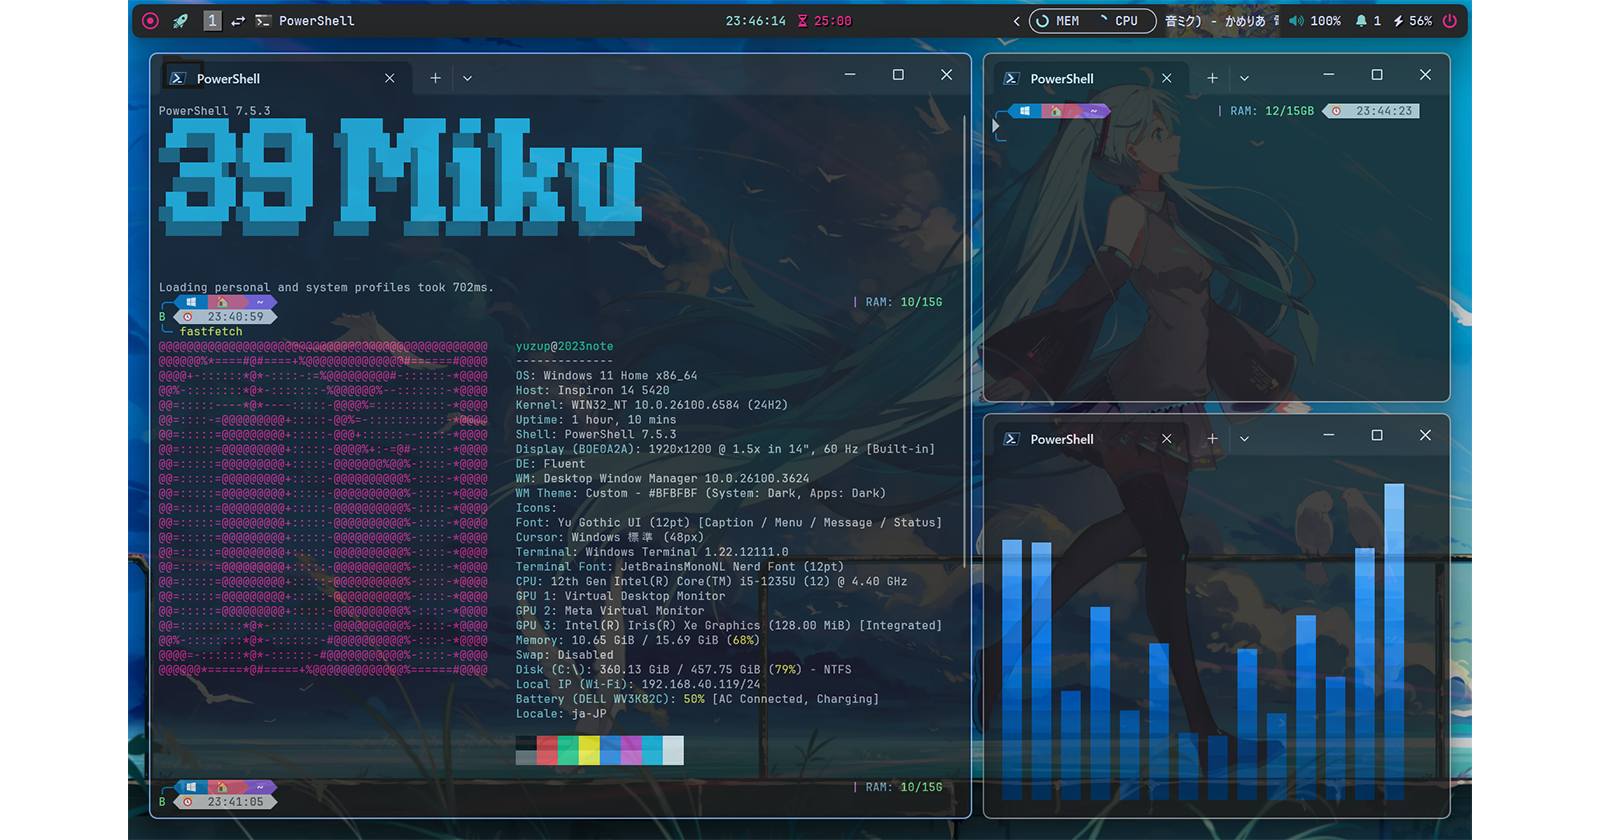The height and width of the screenshot is (840, 1600).
Task: Select workspace 1 in the top bar
Action: 212,21
